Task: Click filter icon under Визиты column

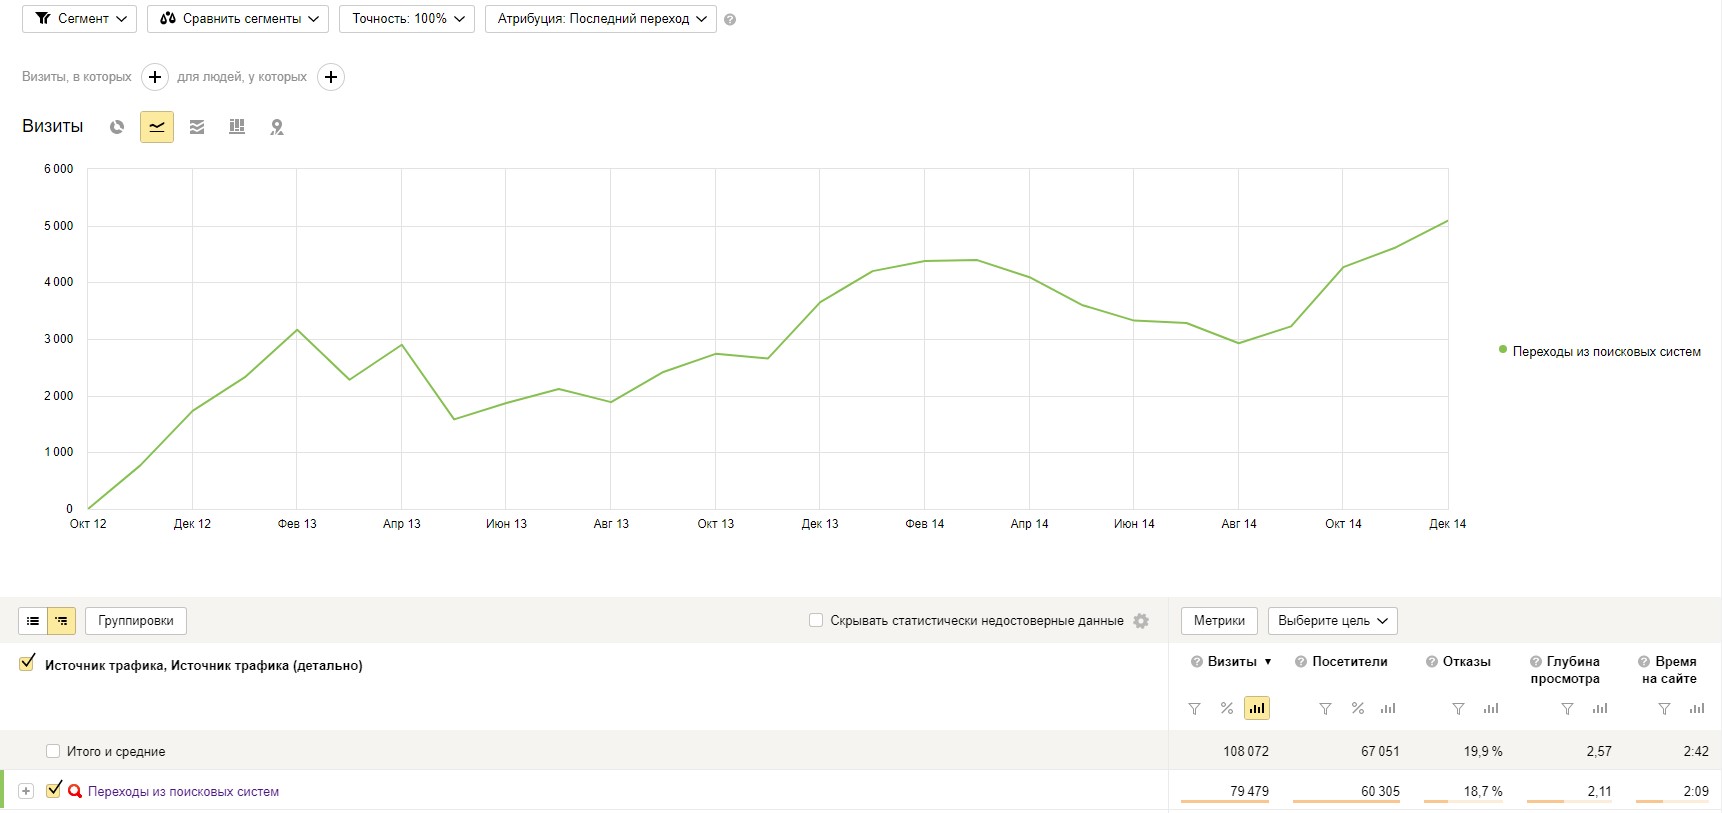Action: [x=1194, y=709]
